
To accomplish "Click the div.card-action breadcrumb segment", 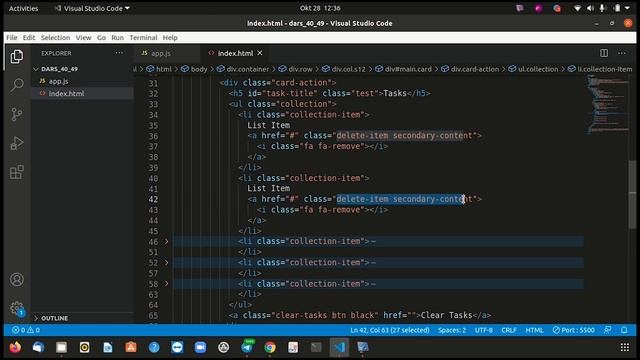I will [x=470, y=69].
